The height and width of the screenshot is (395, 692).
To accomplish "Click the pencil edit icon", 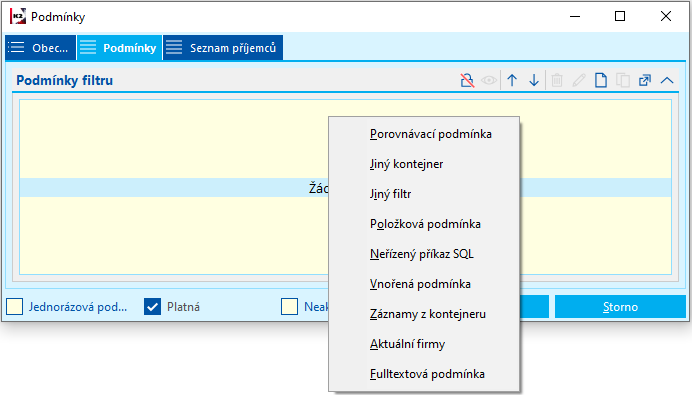I will 579,80.
